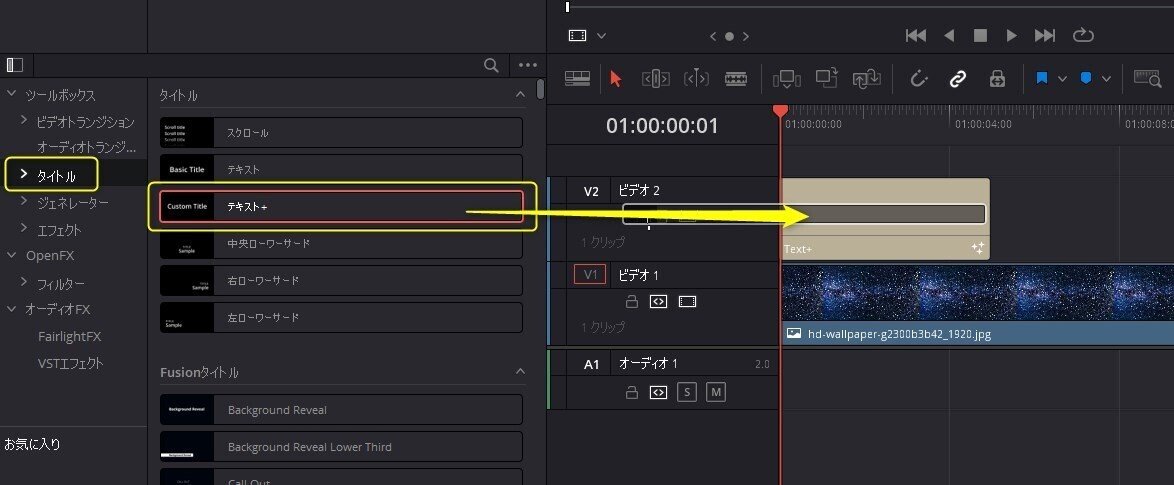Open the marker color dropdown arrow
1174x485 pixels.
pyautogui.click(x=1106, y=79)
